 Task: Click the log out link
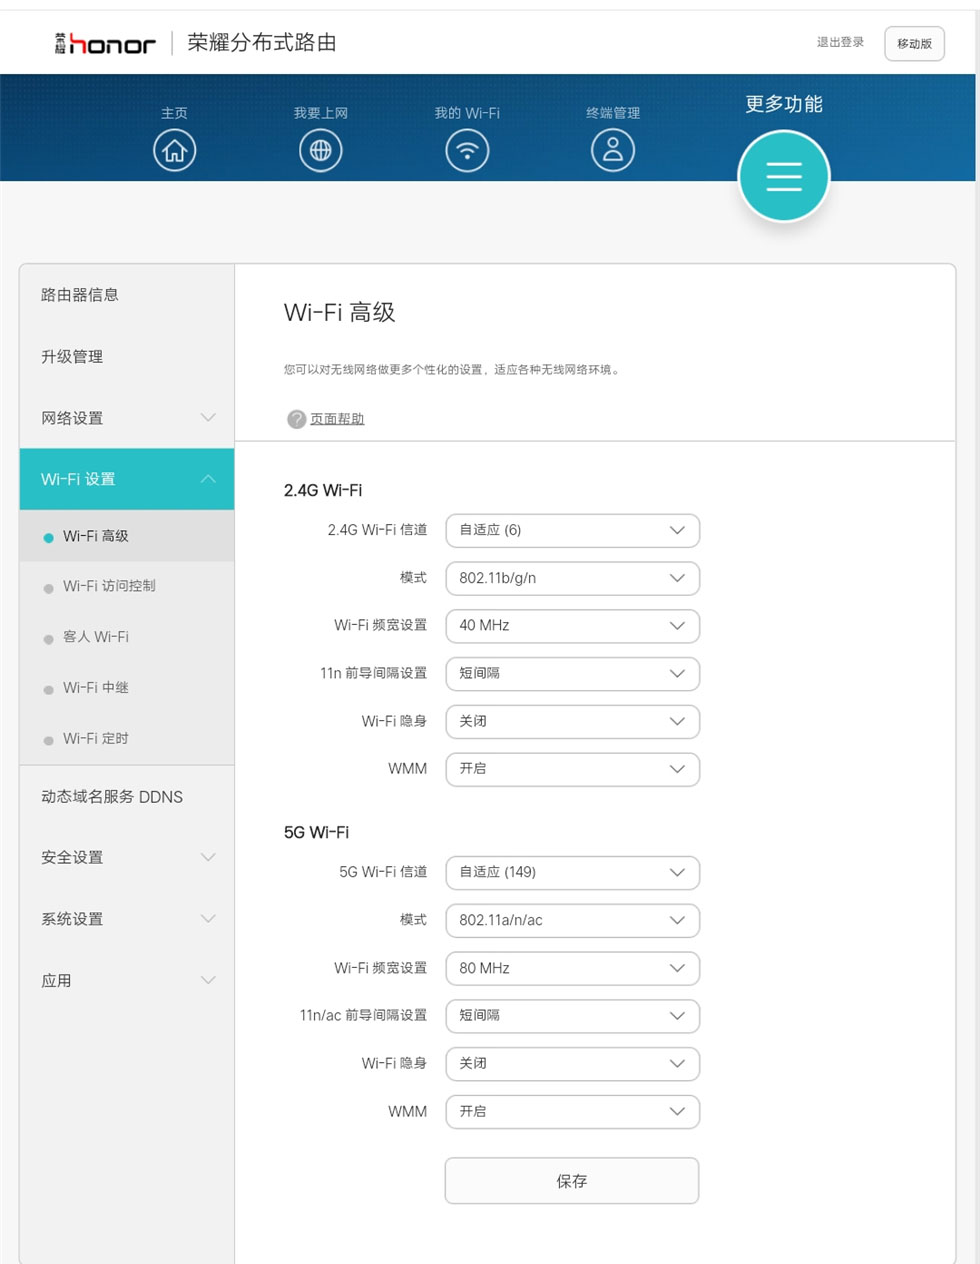pyautogui.click(x=840, y=42)
